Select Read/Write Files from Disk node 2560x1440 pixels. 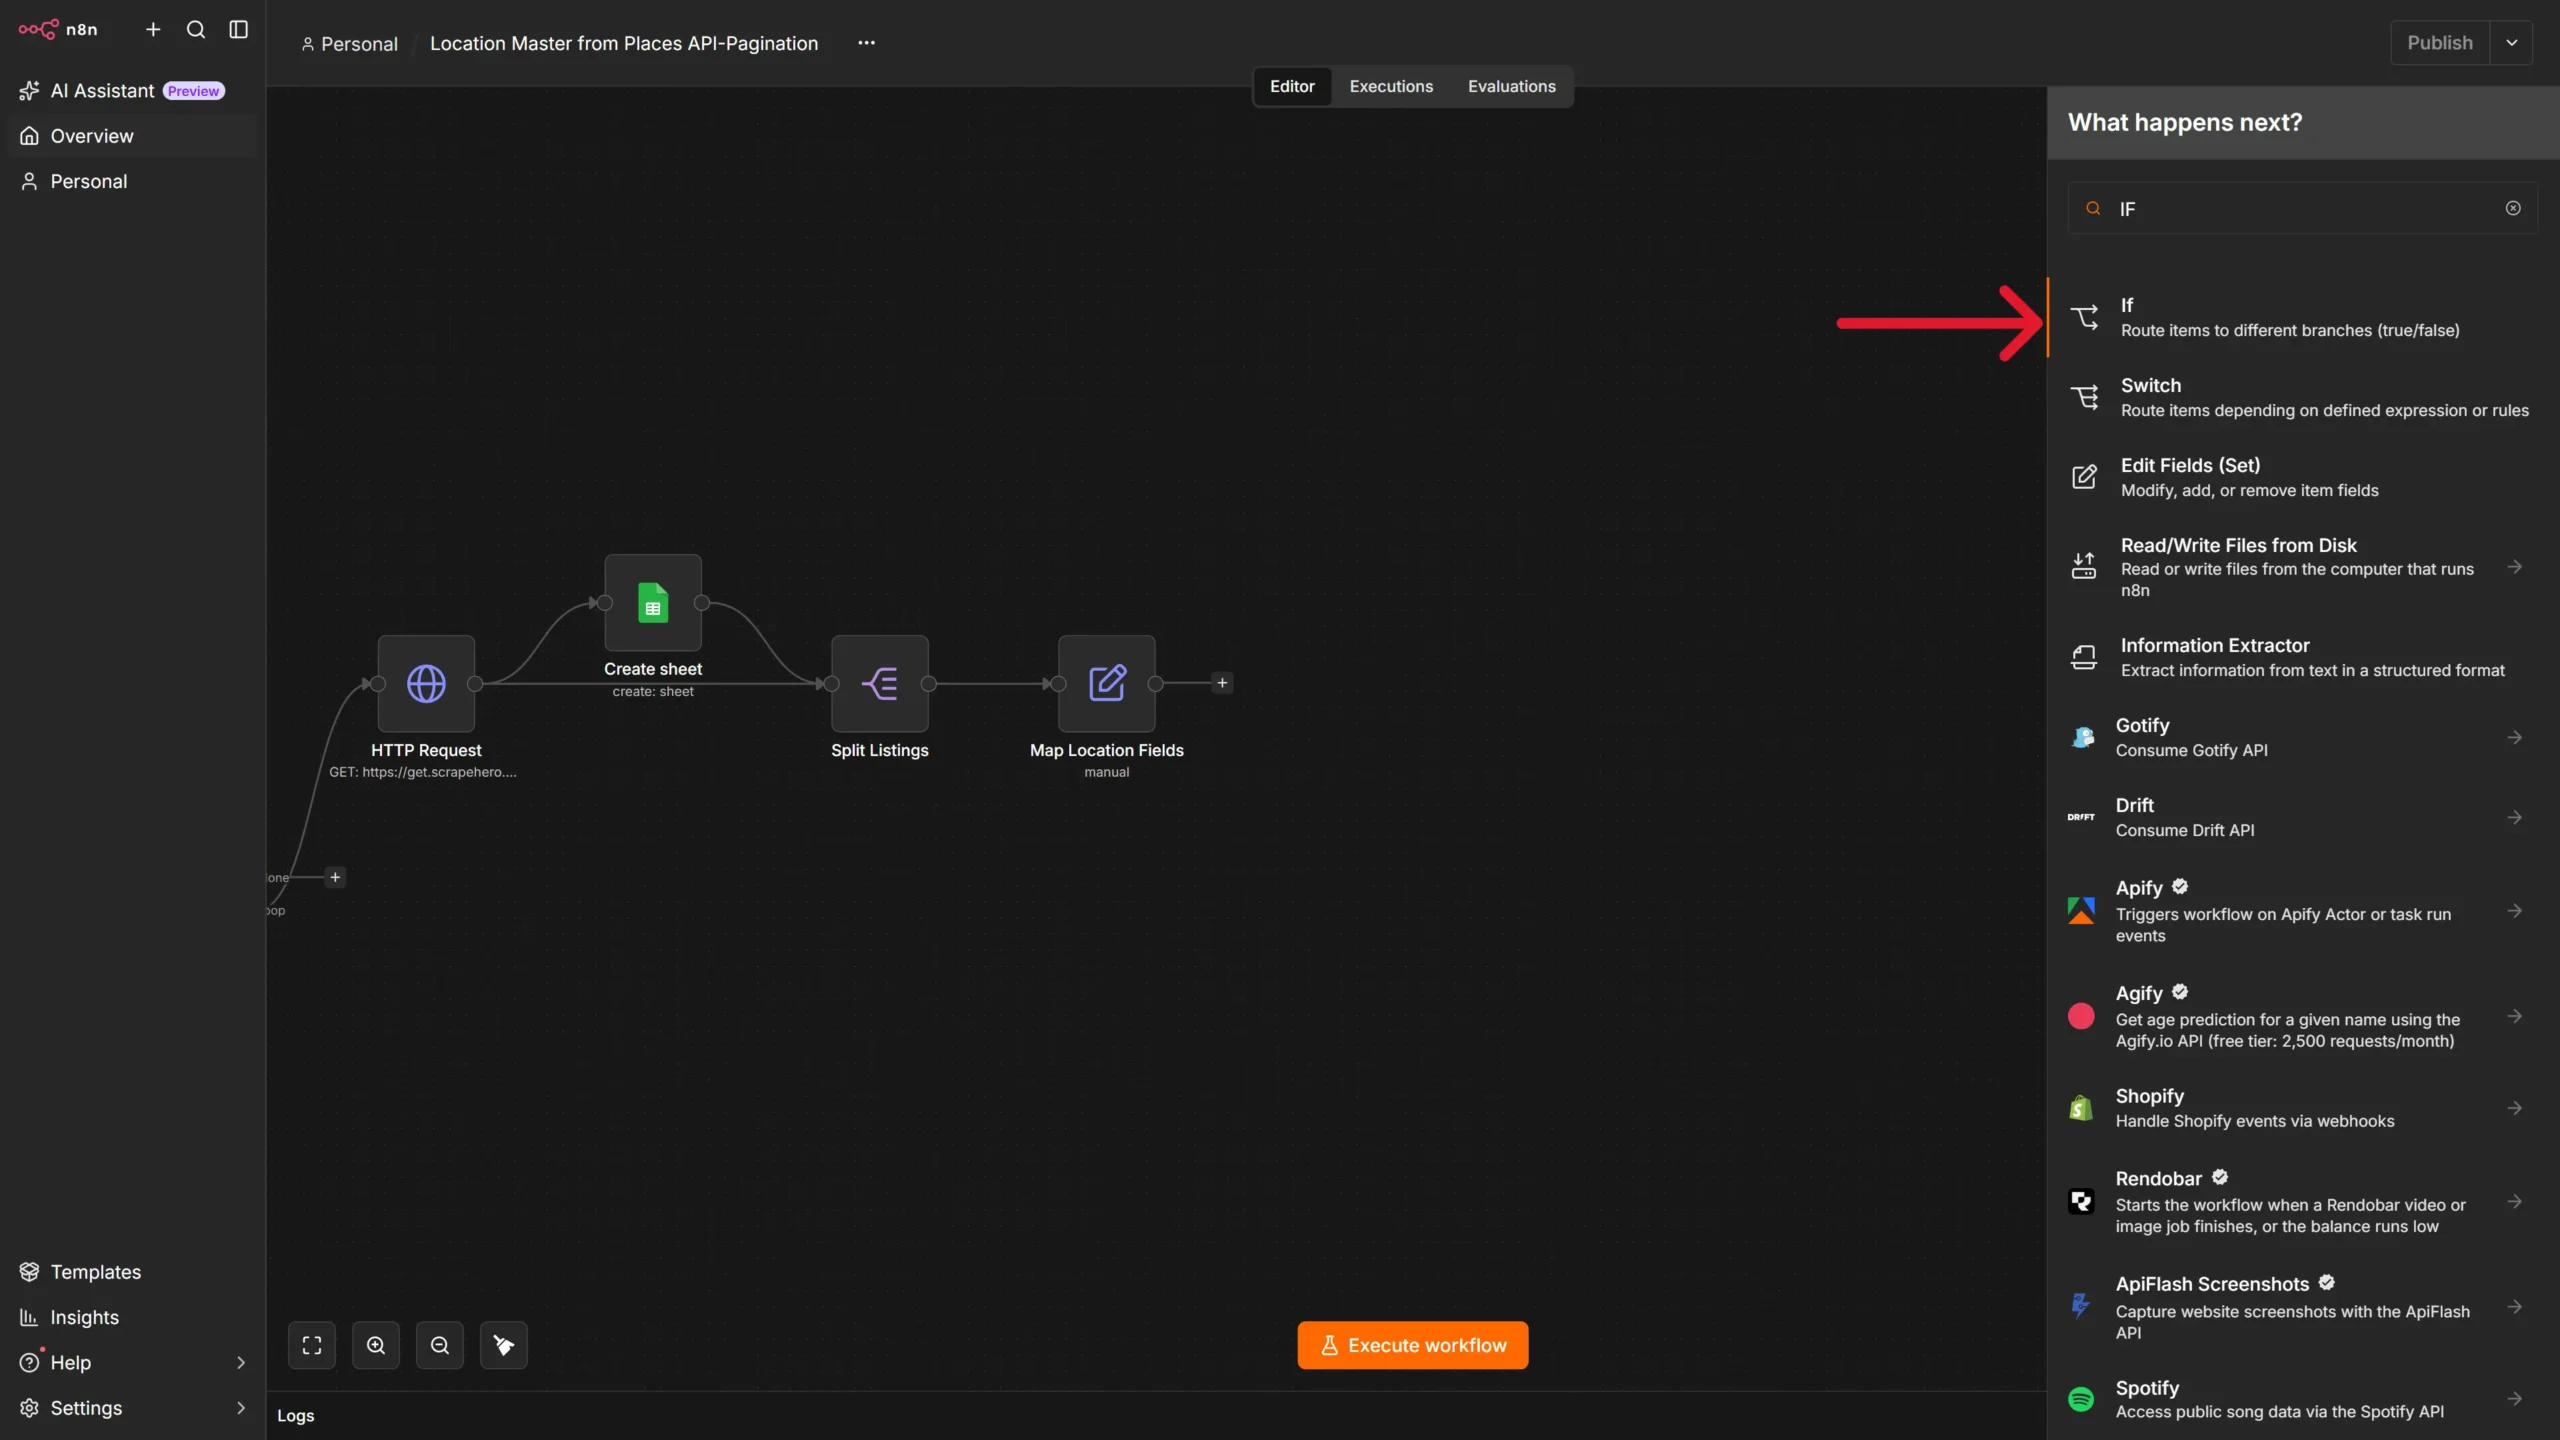pos(2302,567)
